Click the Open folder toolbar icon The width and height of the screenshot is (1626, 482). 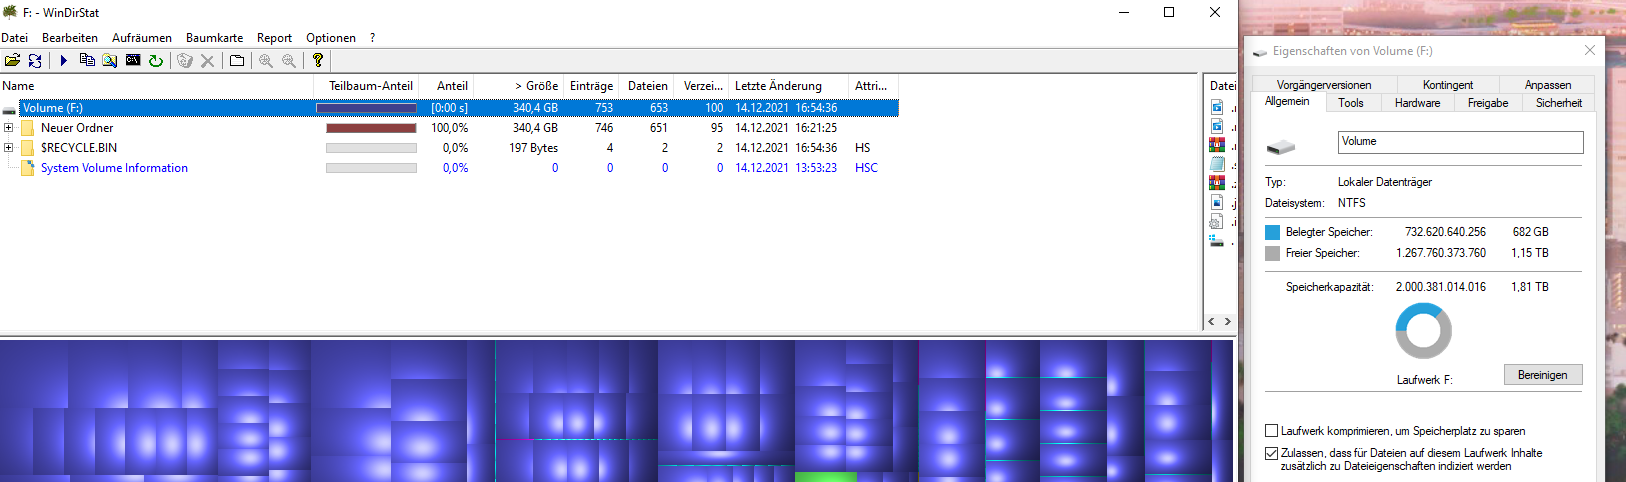12,61
